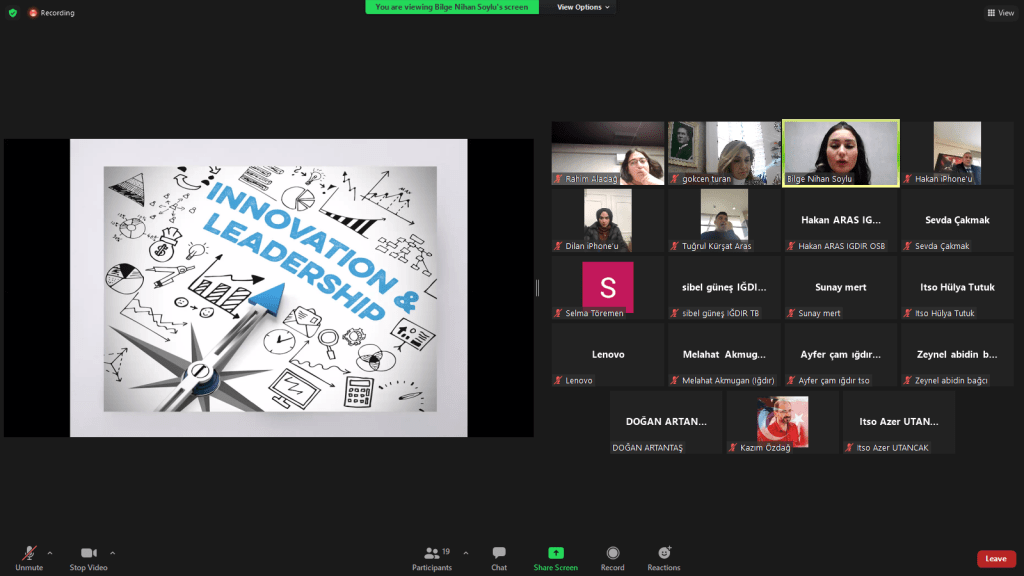The width and height of the screenshot is (1024, 576).
Task: Click the red Recording indicator
Action: coord(51,13)
